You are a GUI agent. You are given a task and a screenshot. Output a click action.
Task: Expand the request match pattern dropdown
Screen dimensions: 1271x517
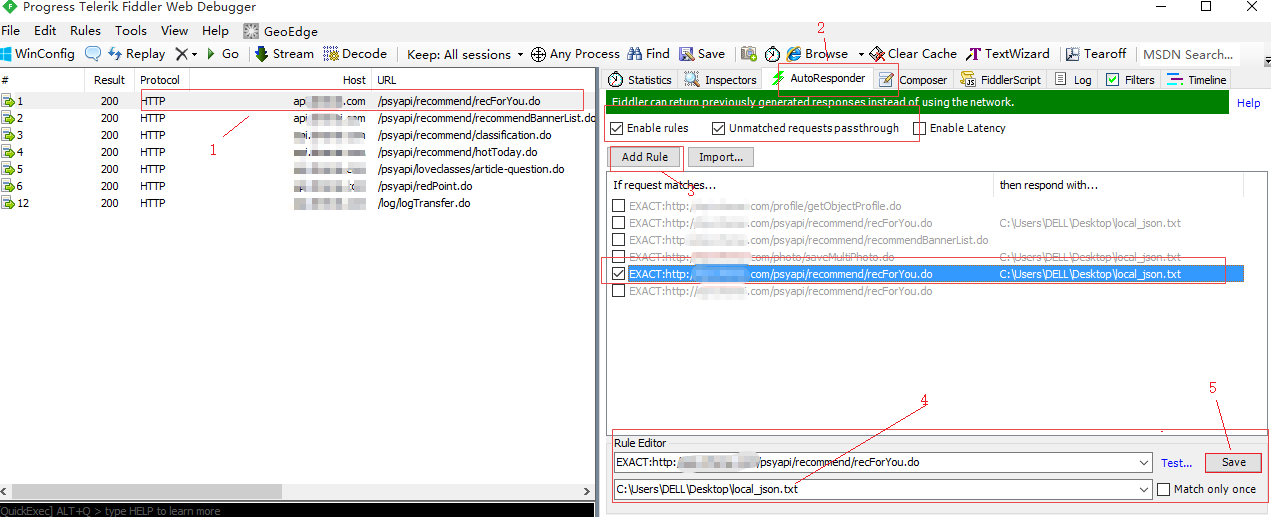pyautogui.click(x=1143, y=463)
